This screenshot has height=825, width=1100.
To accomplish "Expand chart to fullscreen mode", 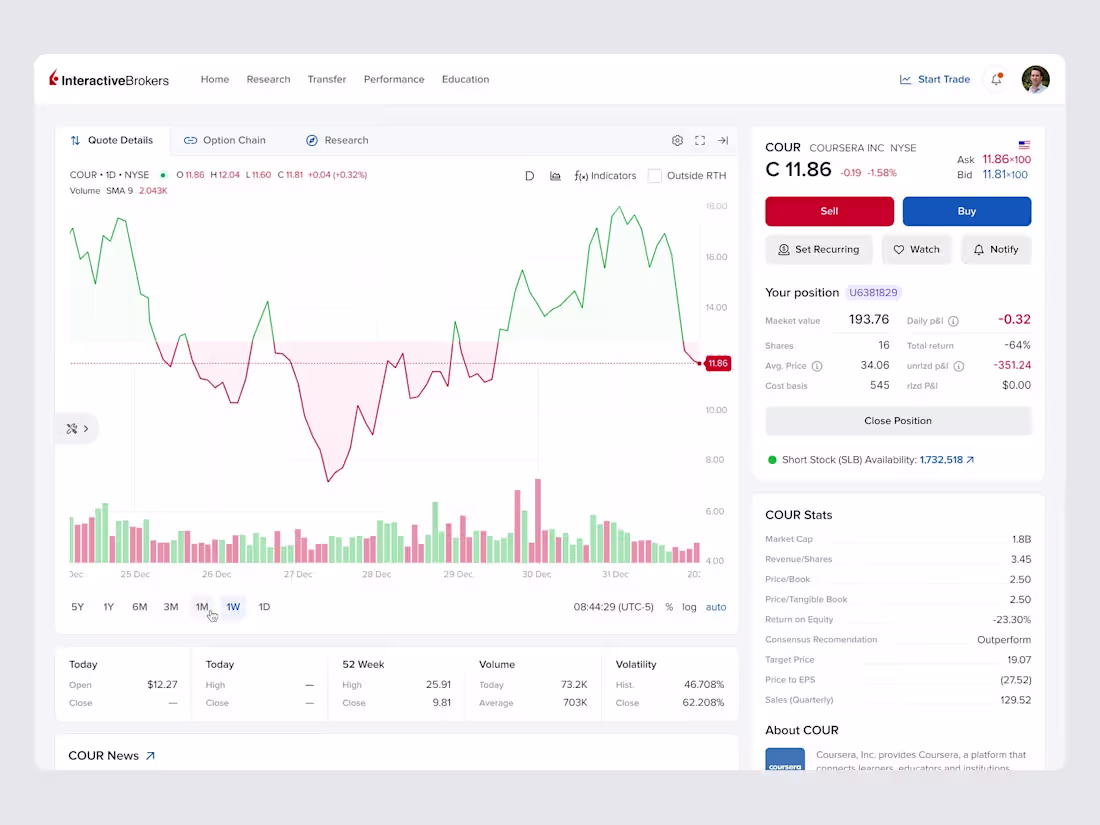I will coord(699,140).
